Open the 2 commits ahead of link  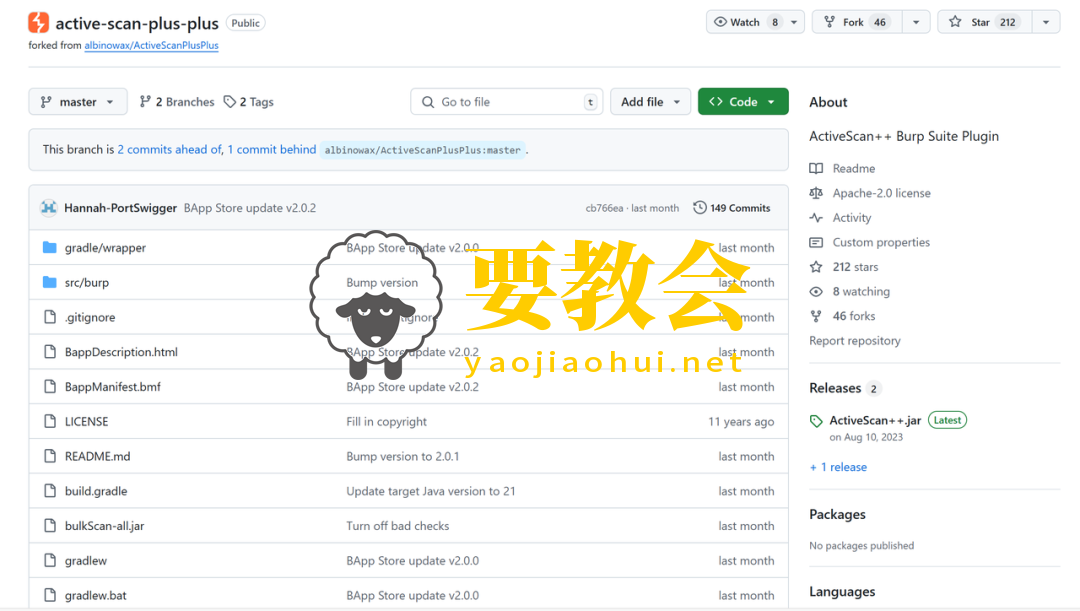(x=170, y=149)
